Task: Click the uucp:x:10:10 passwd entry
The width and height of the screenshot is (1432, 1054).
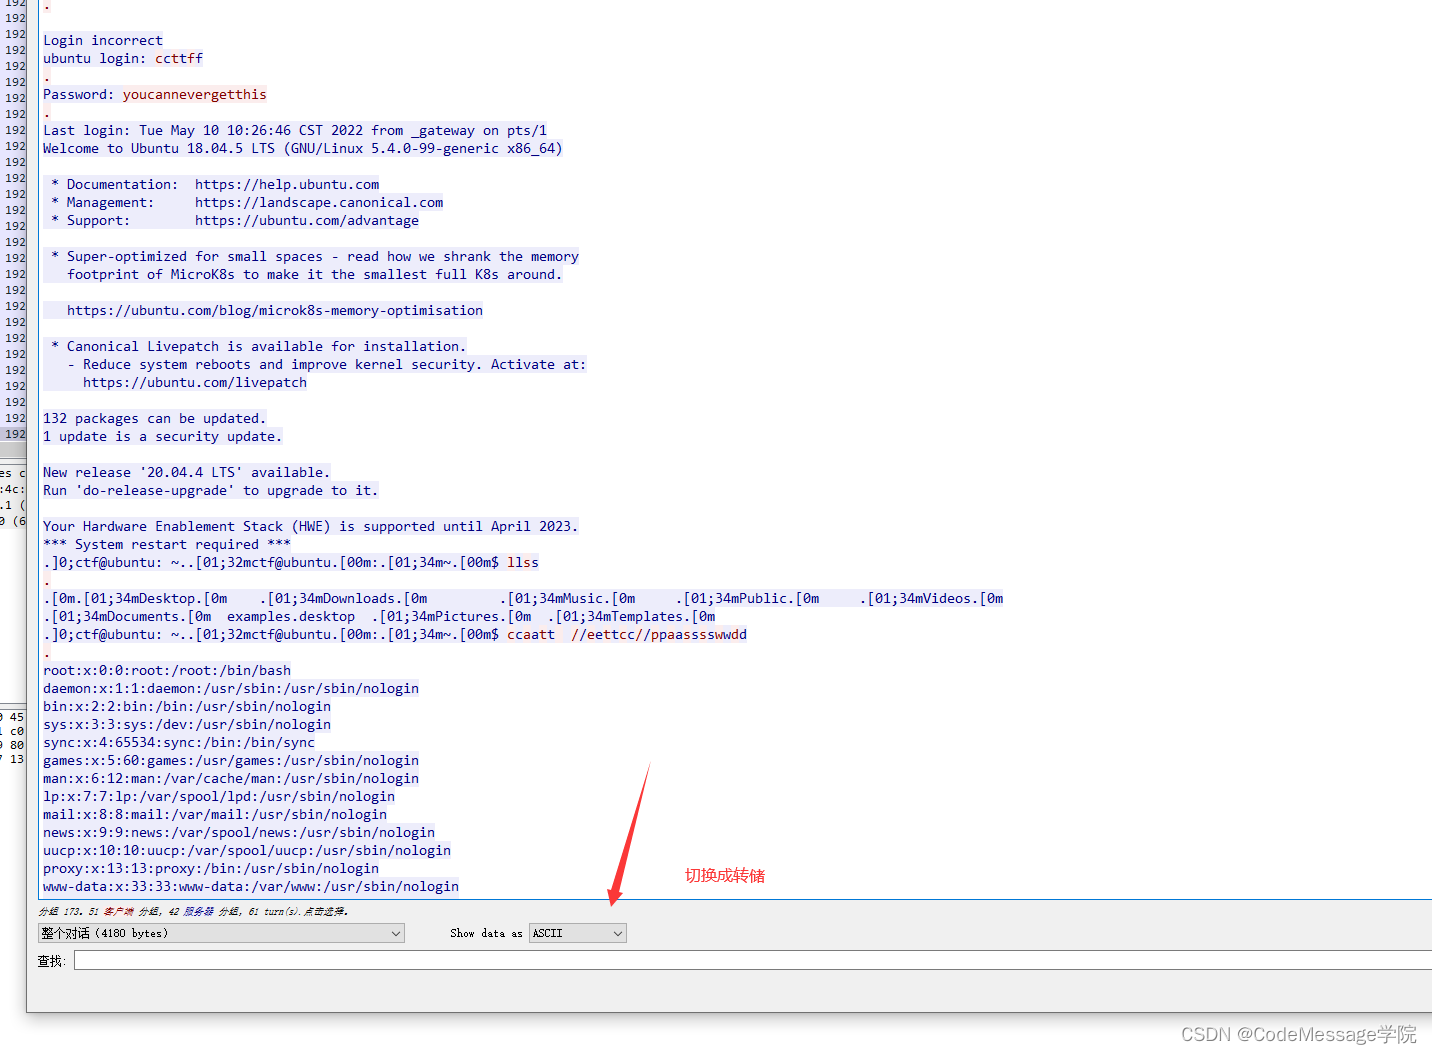Action: pyautogui.click(x=247, y=850)
